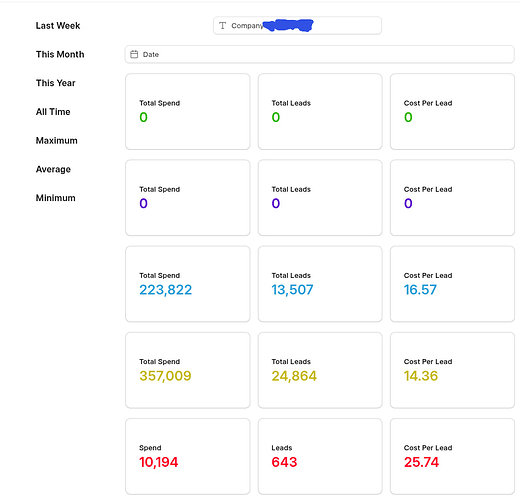This screenshot has height=500, width=520.
Task: Click the Total Spend 357,009 value
Action: (165, 376)
